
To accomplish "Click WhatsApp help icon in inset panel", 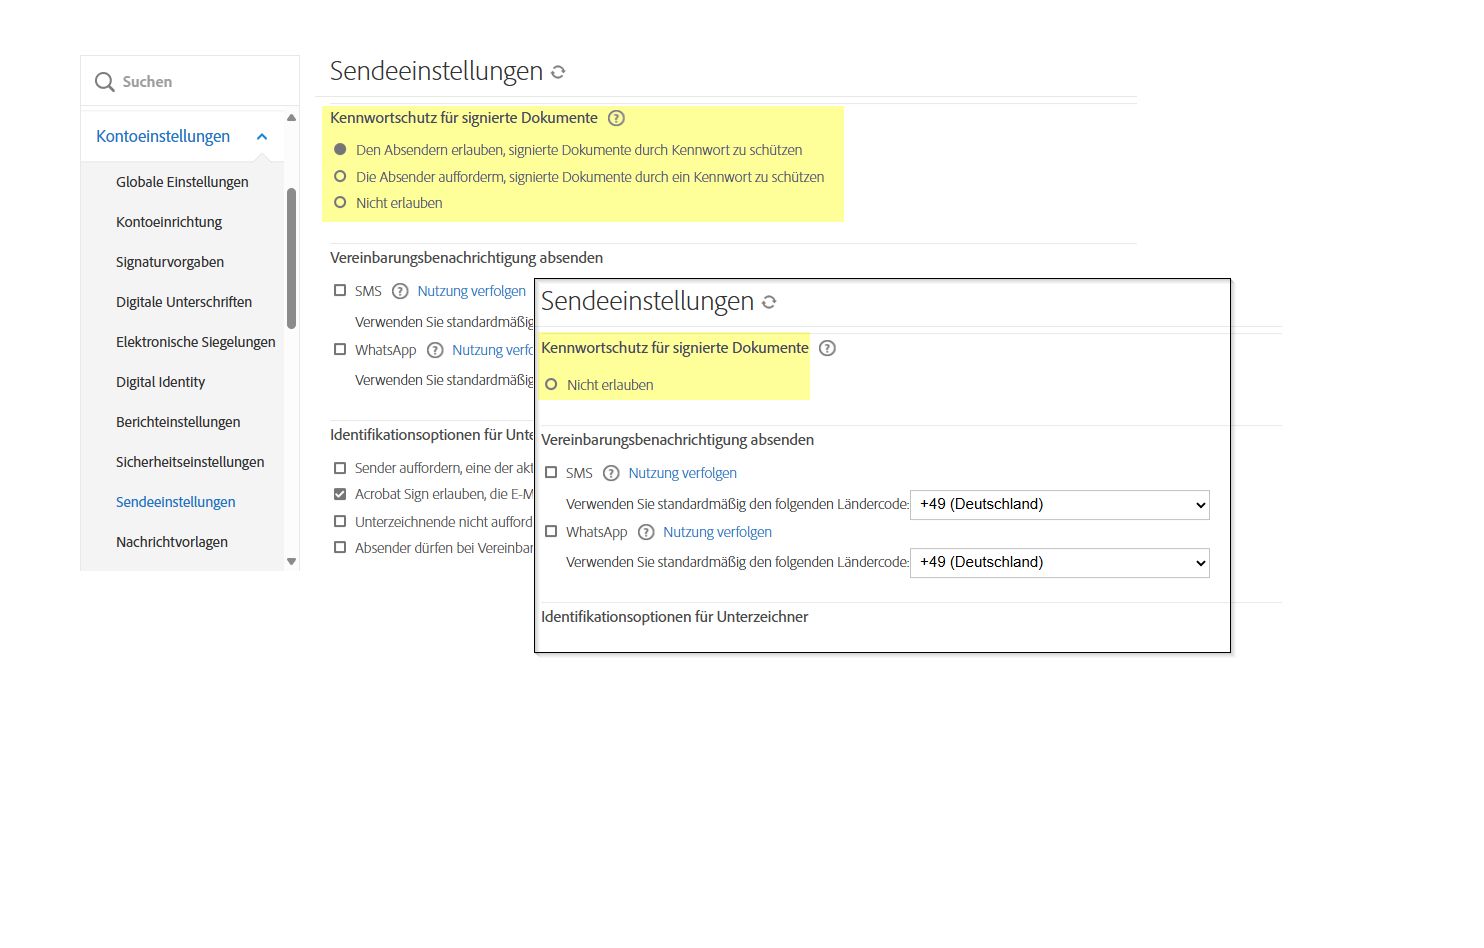I will pyautogui.click(x=646, y=532).
